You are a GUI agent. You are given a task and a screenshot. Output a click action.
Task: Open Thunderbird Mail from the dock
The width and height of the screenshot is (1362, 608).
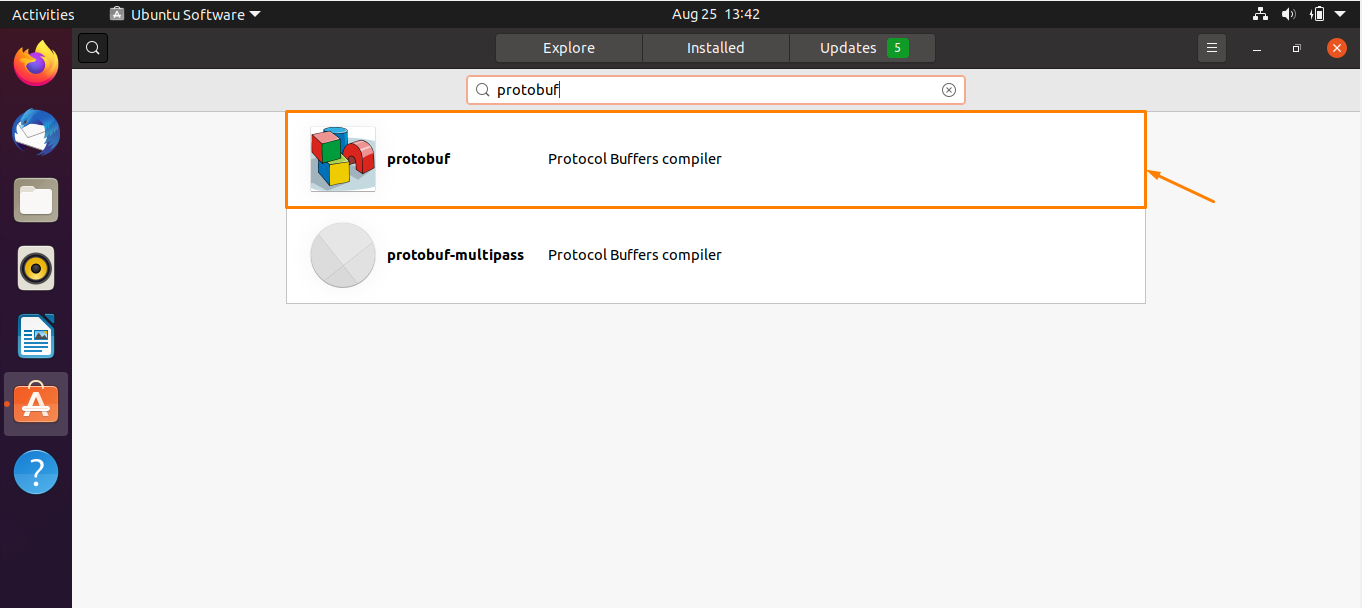click(36, 133)
